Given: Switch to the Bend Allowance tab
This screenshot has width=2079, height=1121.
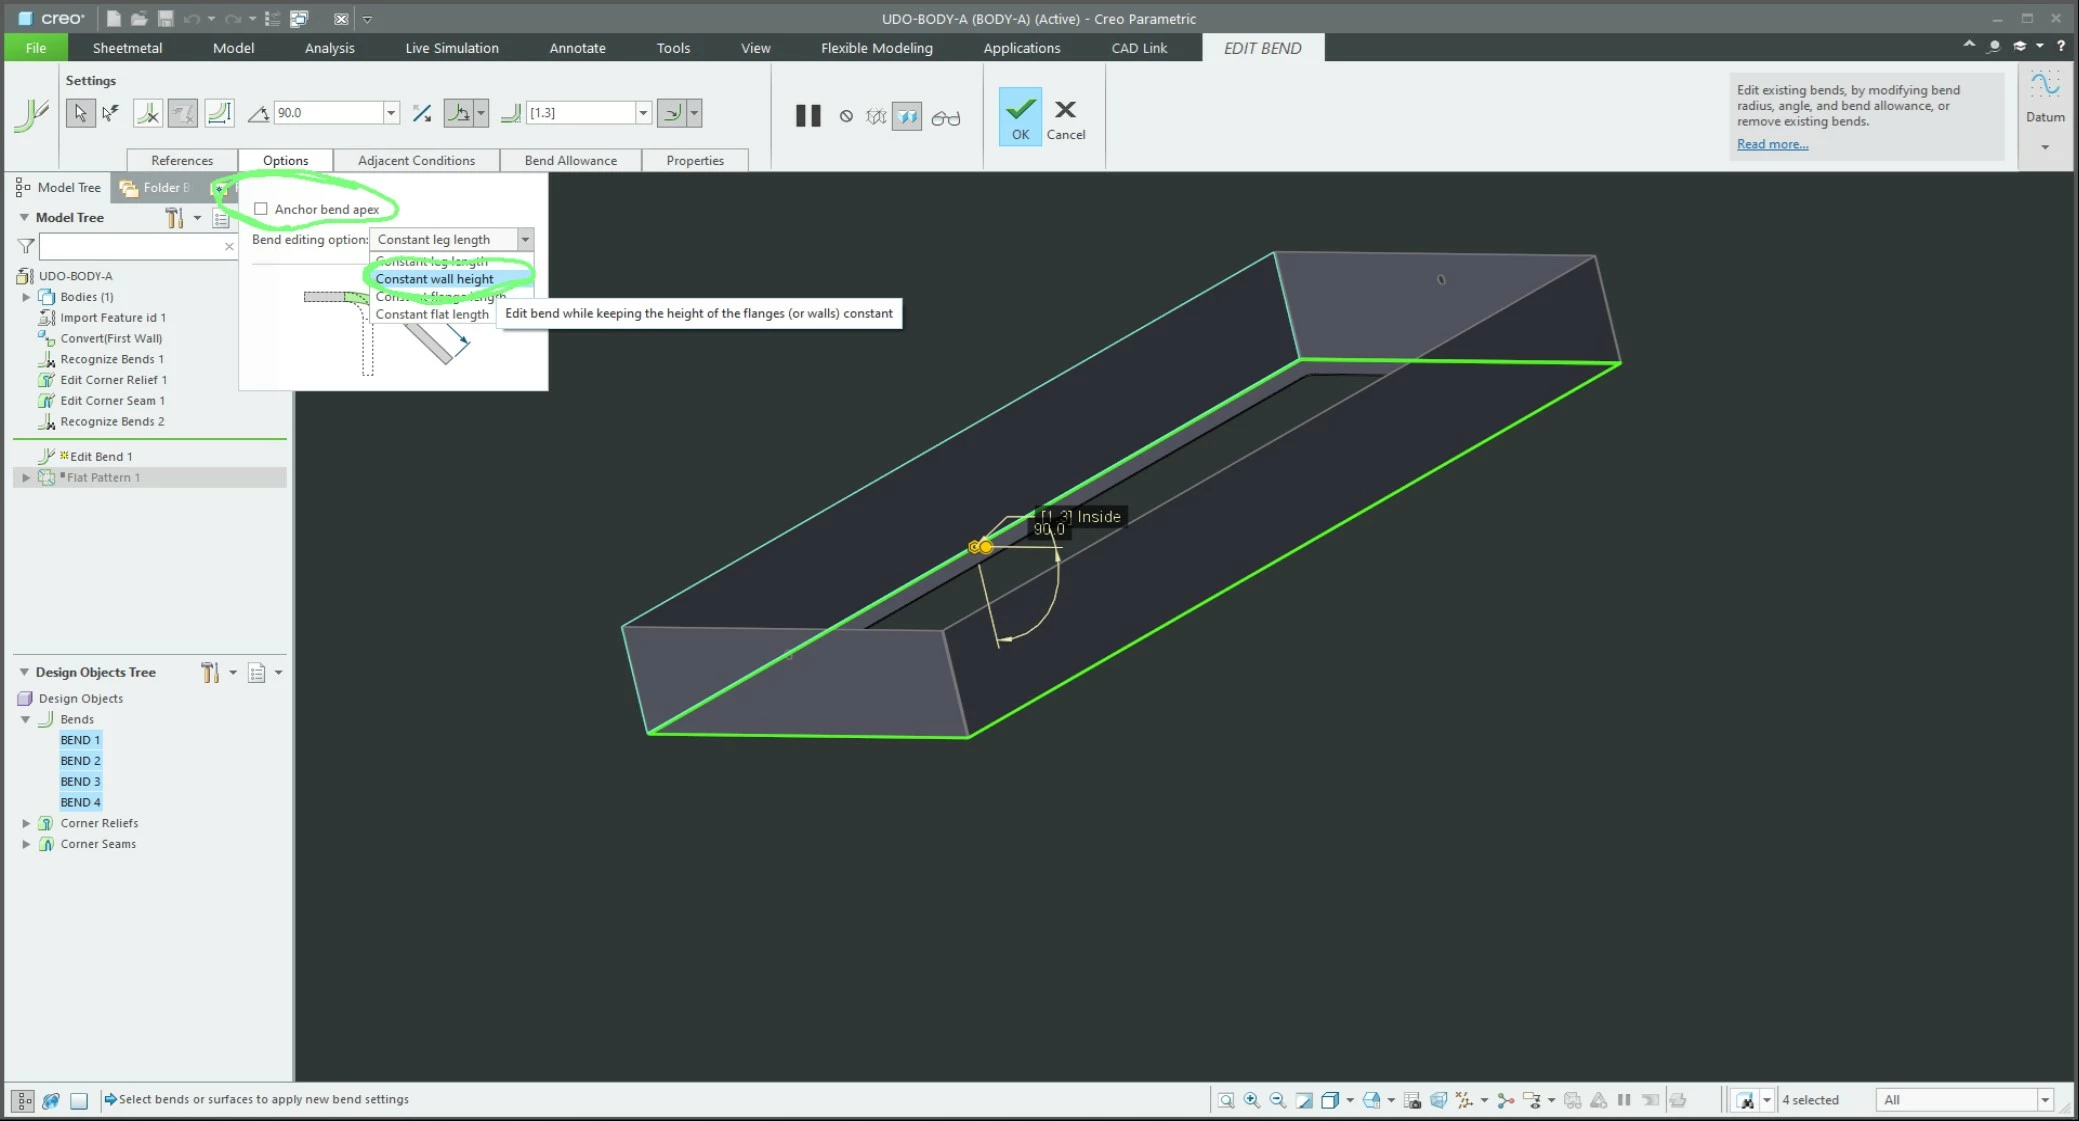Looking at the screenshot, I should (x=570, y=160).
